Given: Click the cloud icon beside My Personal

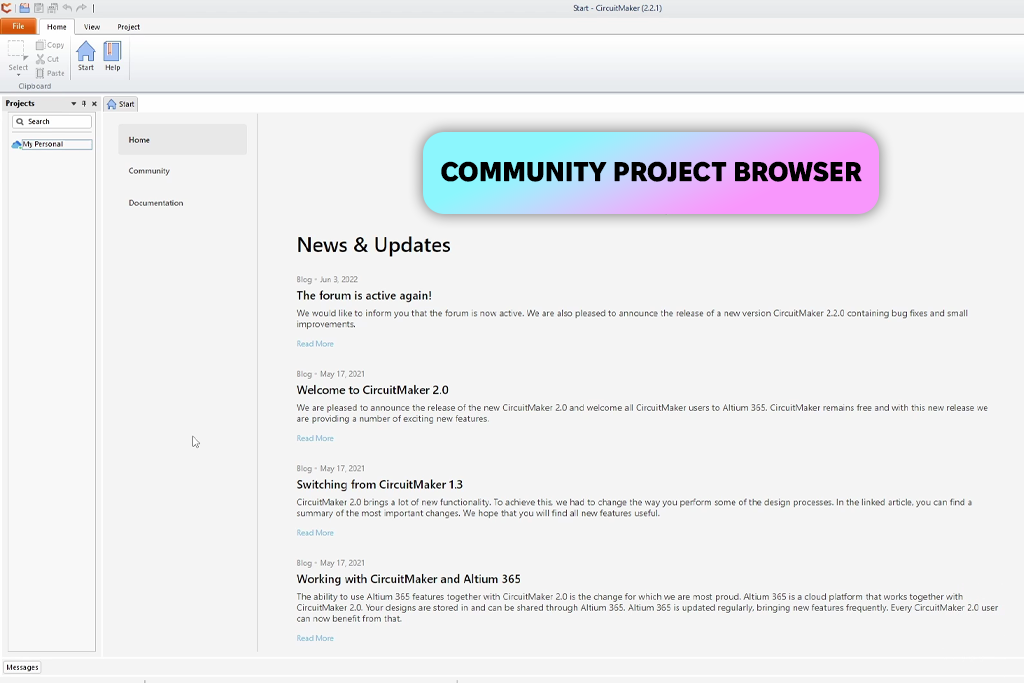Looking at the screenshot, I should (x=16, y=144).
